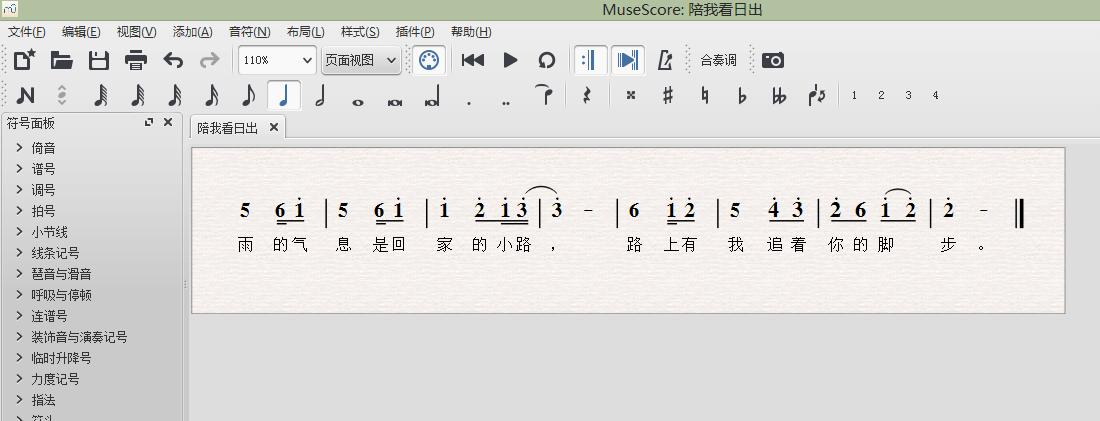Toggle the metronome during playback

pos(664,60)
